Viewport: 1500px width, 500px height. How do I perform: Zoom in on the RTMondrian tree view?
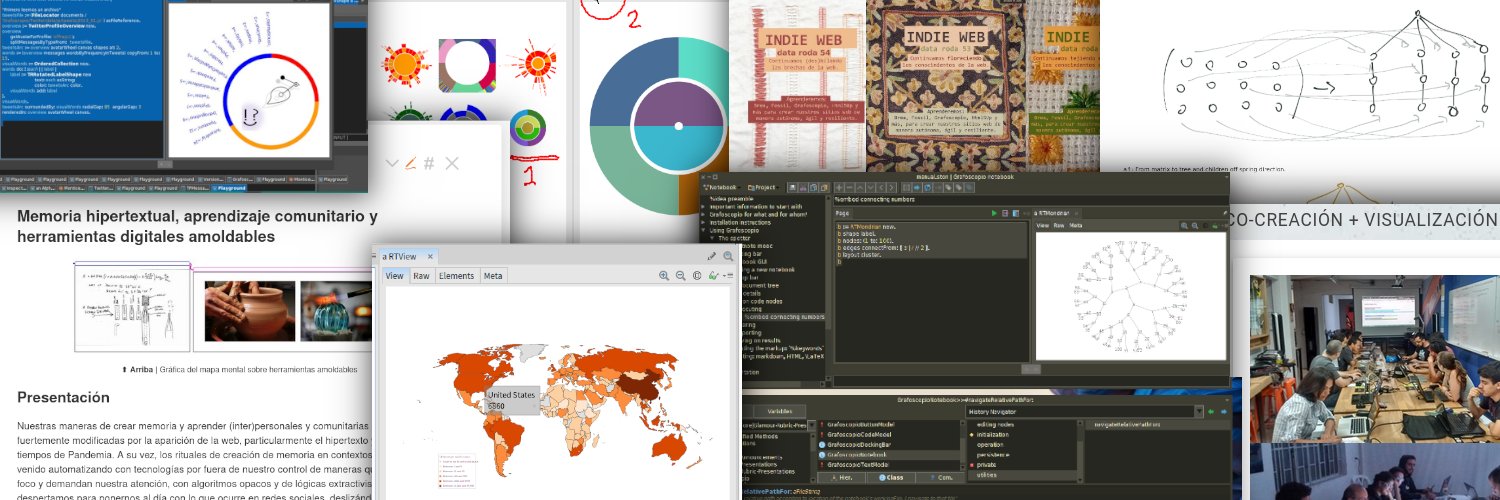click(x=1184, y=225)
